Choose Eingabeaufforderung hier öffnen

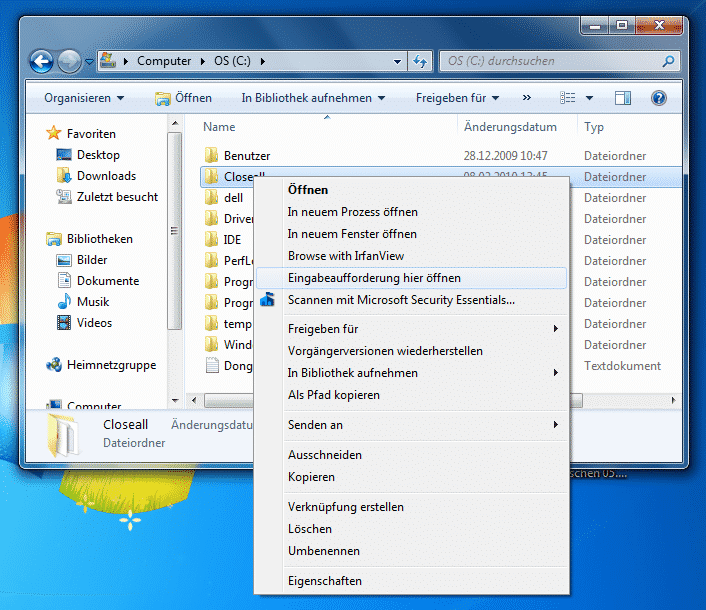[411, 278]
